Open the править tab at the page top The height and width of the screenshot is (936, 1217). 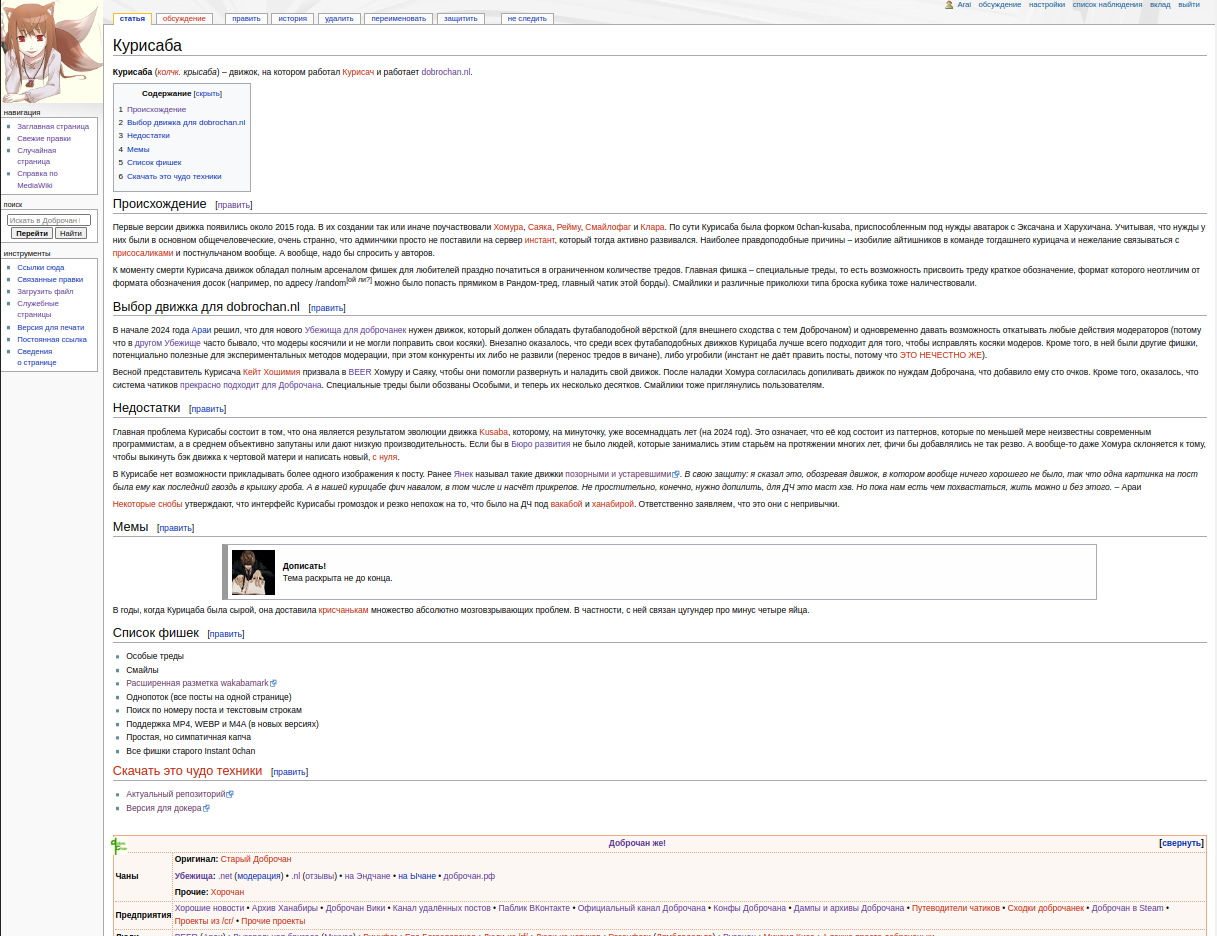pyautogui.click(x=245, y=18)
